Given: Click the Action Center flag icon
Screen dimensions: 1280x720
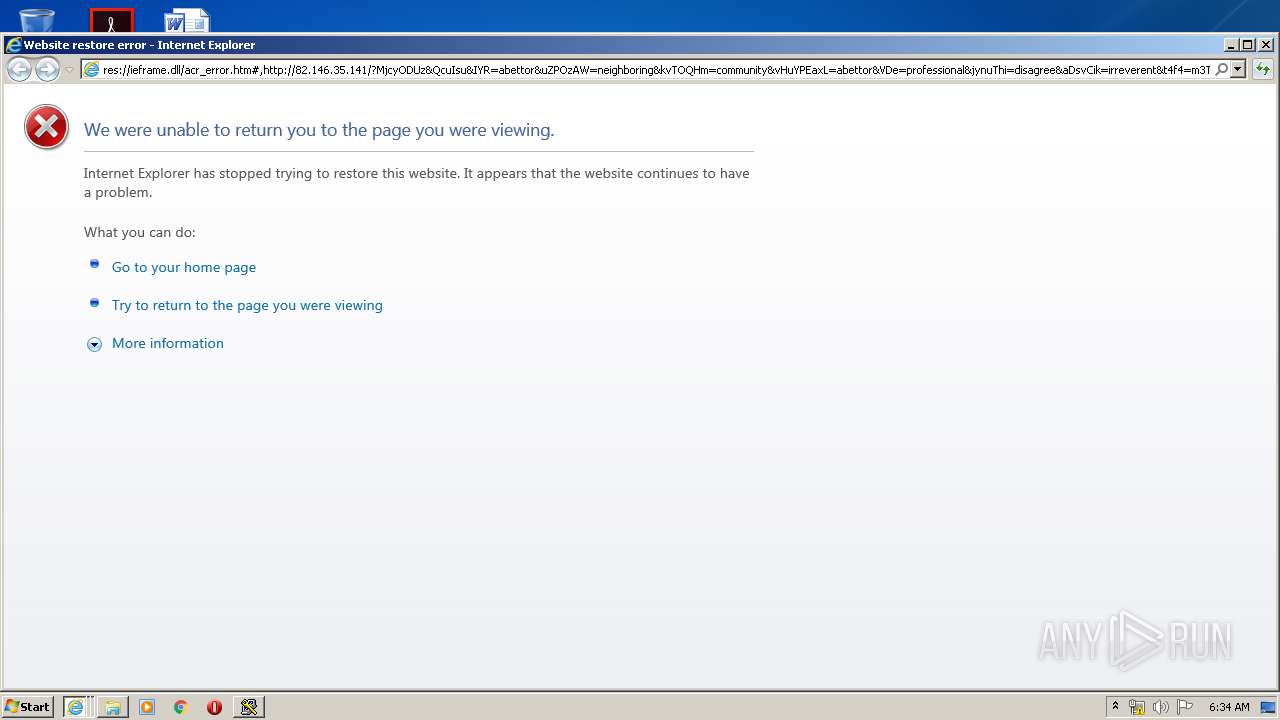Looking at the screenshot, I should coord(1185,707).
